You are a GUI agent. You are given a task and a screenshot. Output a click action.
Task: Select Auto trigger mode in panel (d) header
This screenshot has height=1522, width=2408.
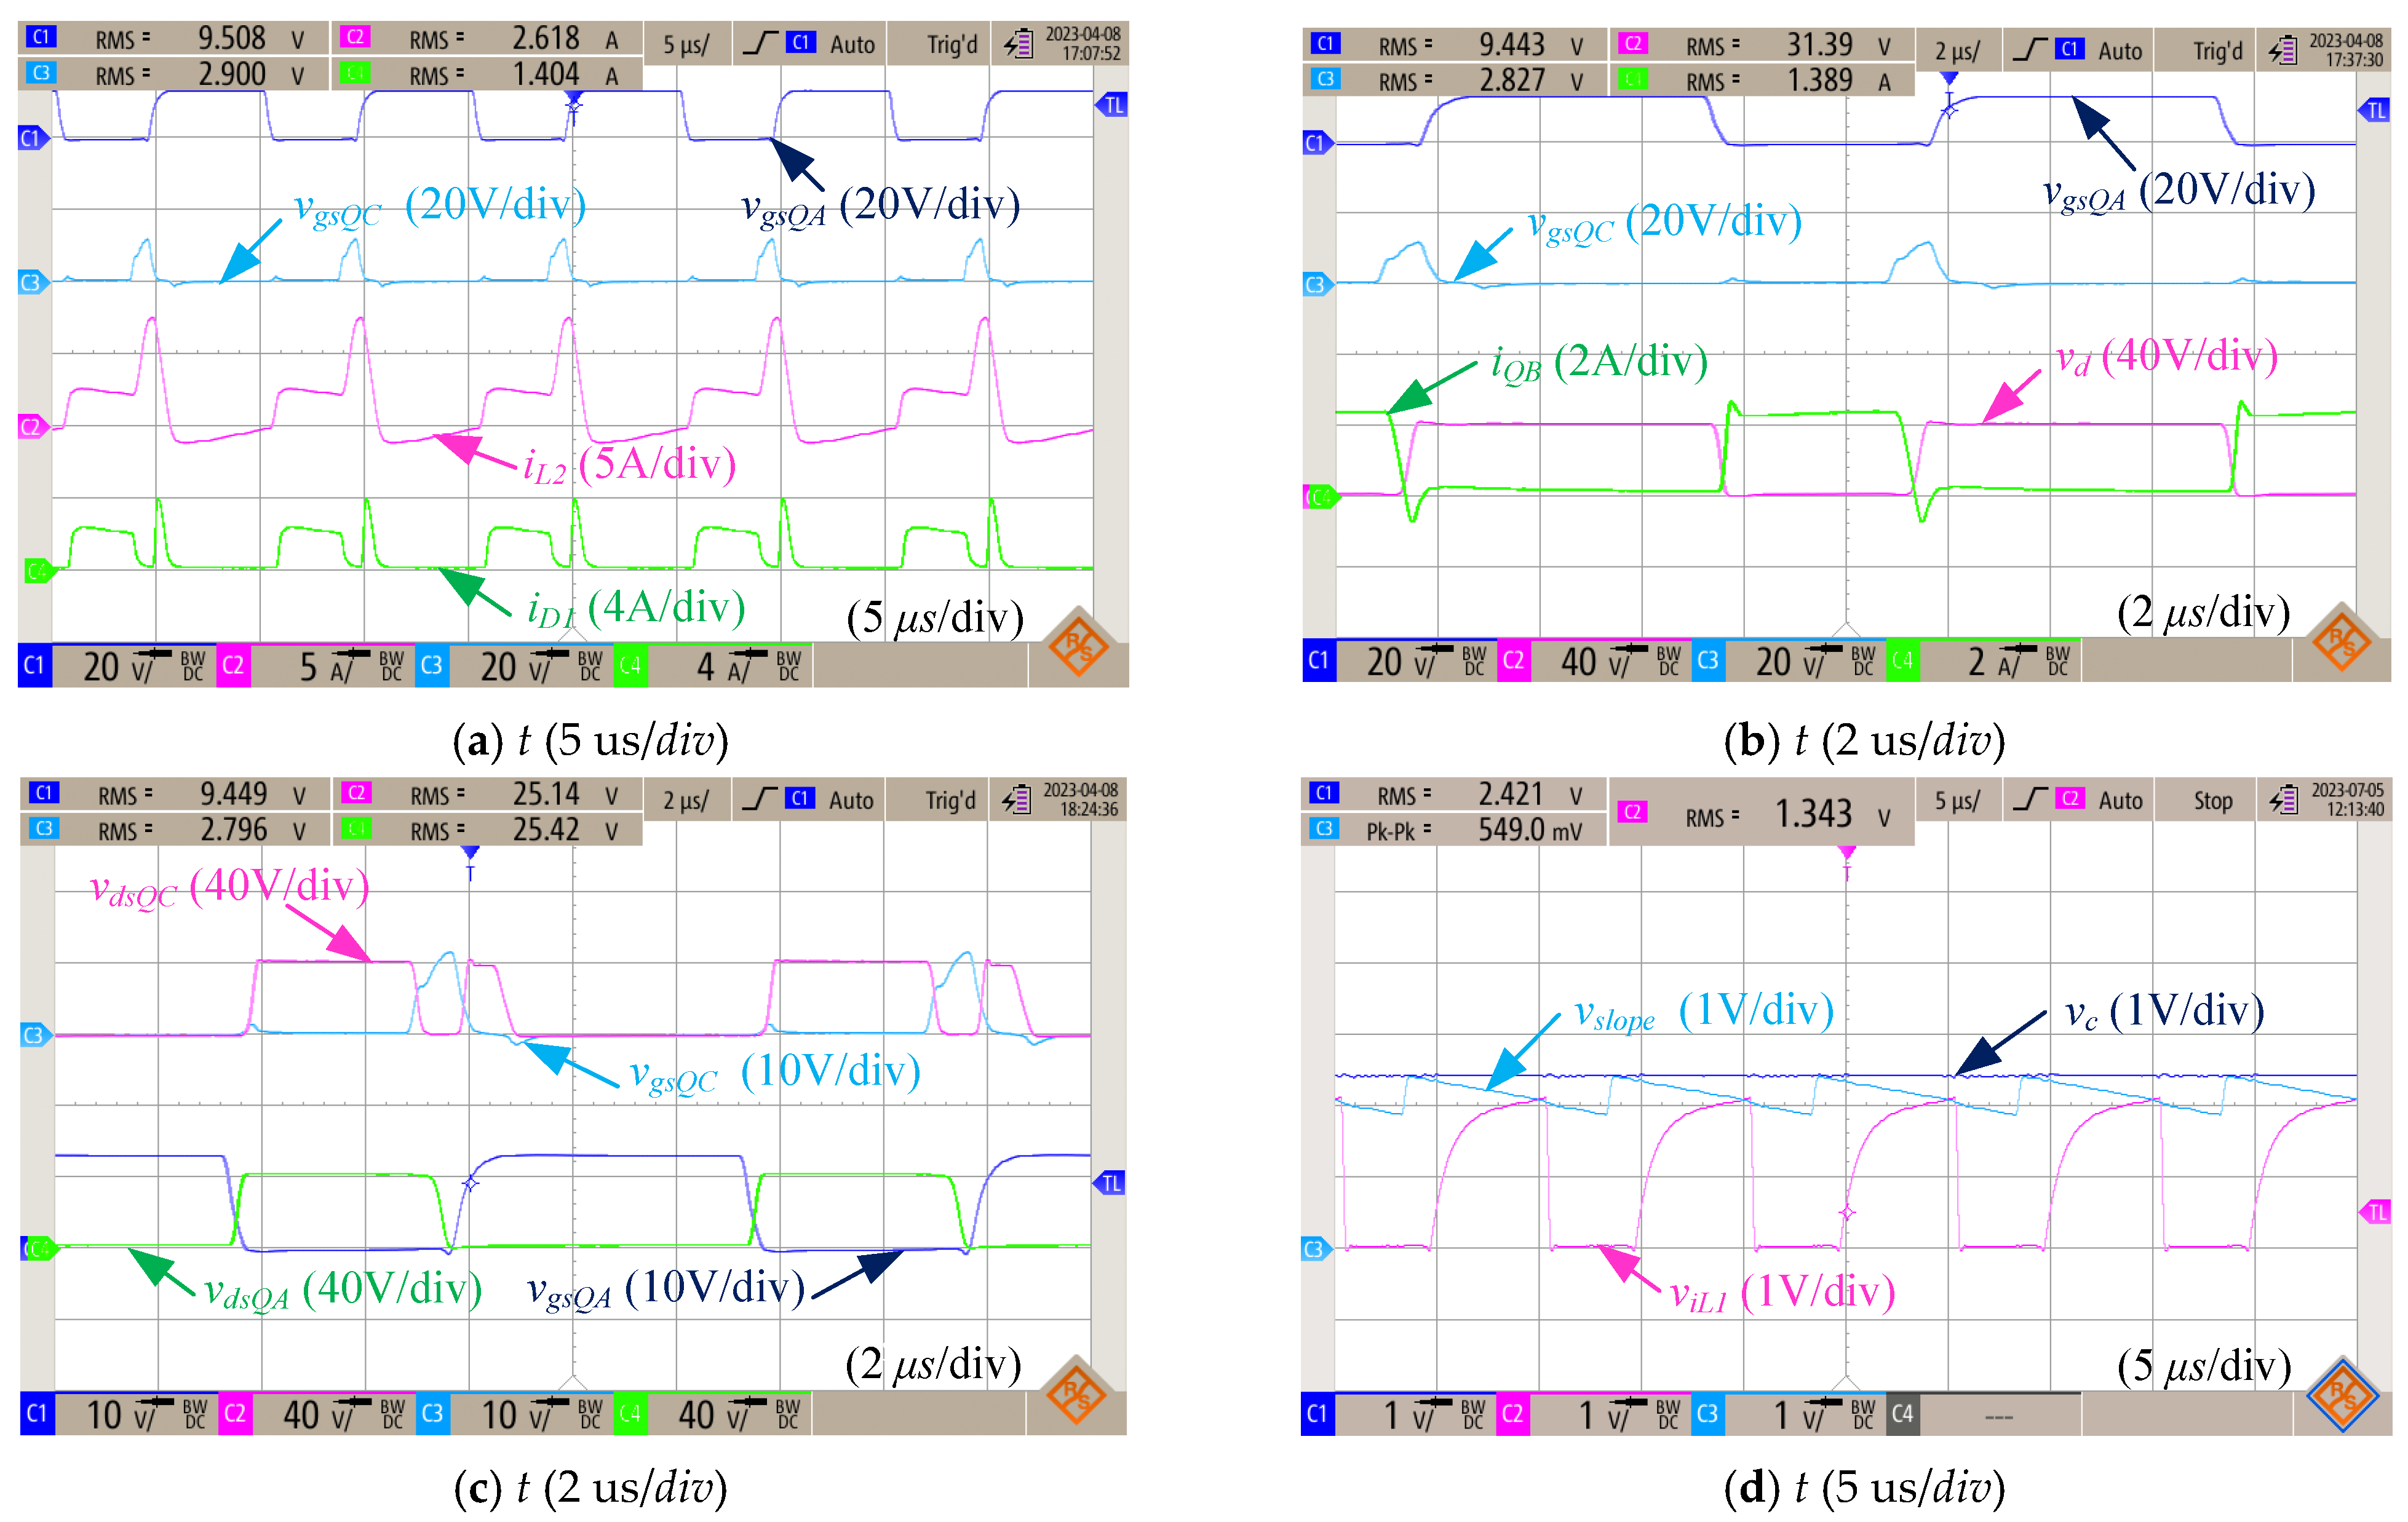(x=2120, y=801)
